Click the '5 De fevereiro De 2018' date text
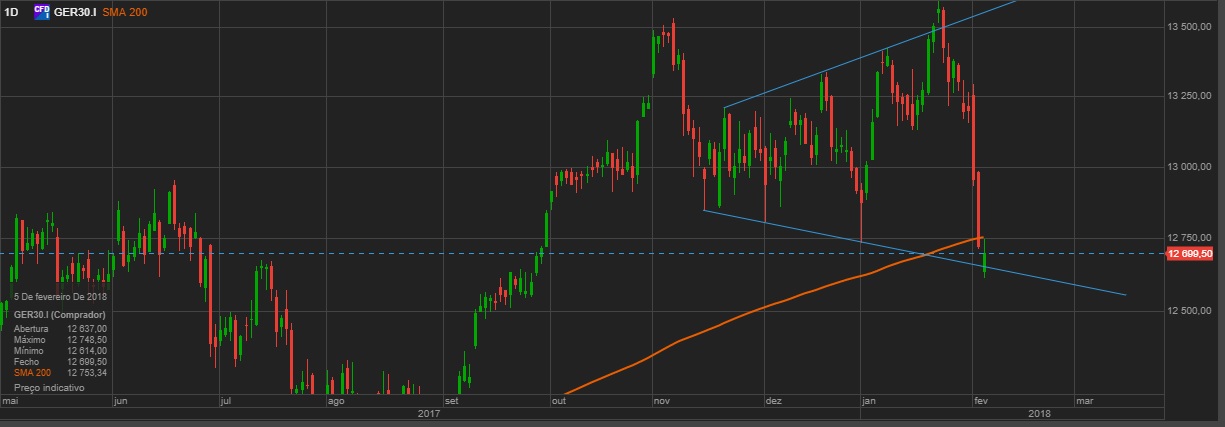Image resolution: width=1225 pixels, height=427 pixels. tap(60, 297)
